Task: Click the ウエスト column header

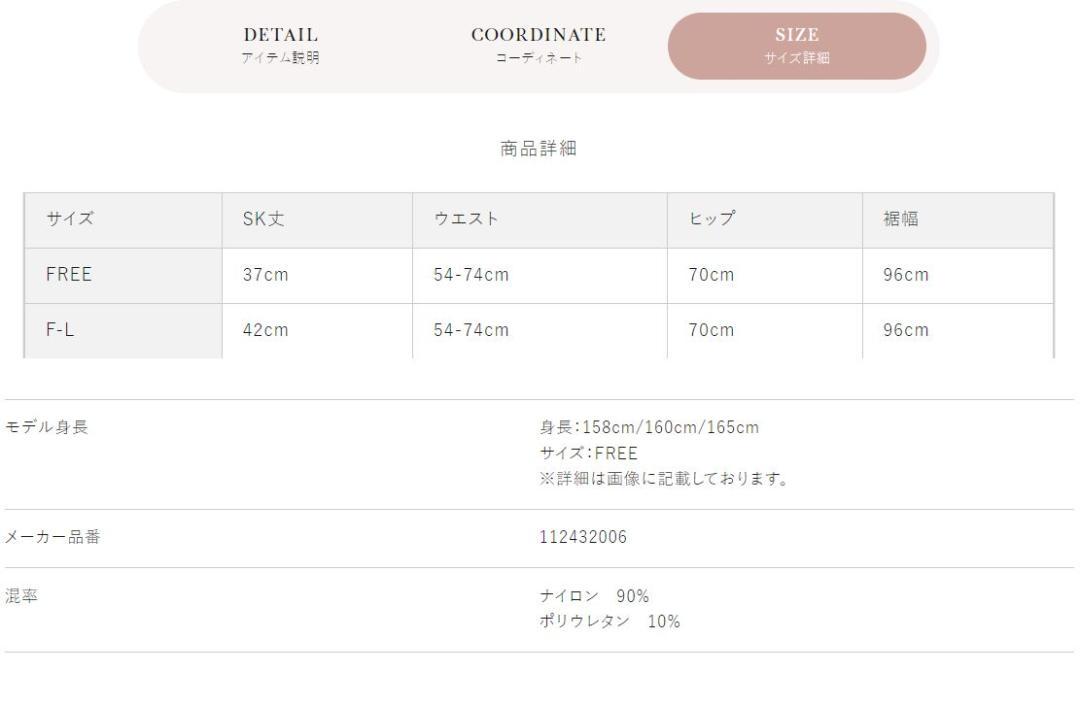Action: tap(540, 220)
